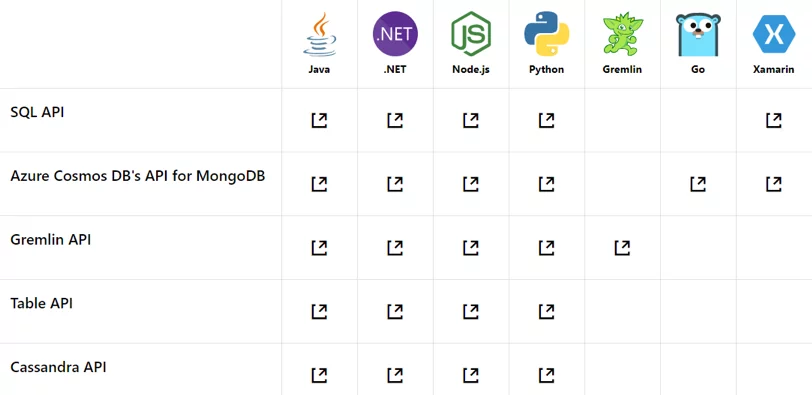The height and width of the screenshot is (395, 812).
Task: Select the blue Go gopher mascot
Action: point(698,35)
